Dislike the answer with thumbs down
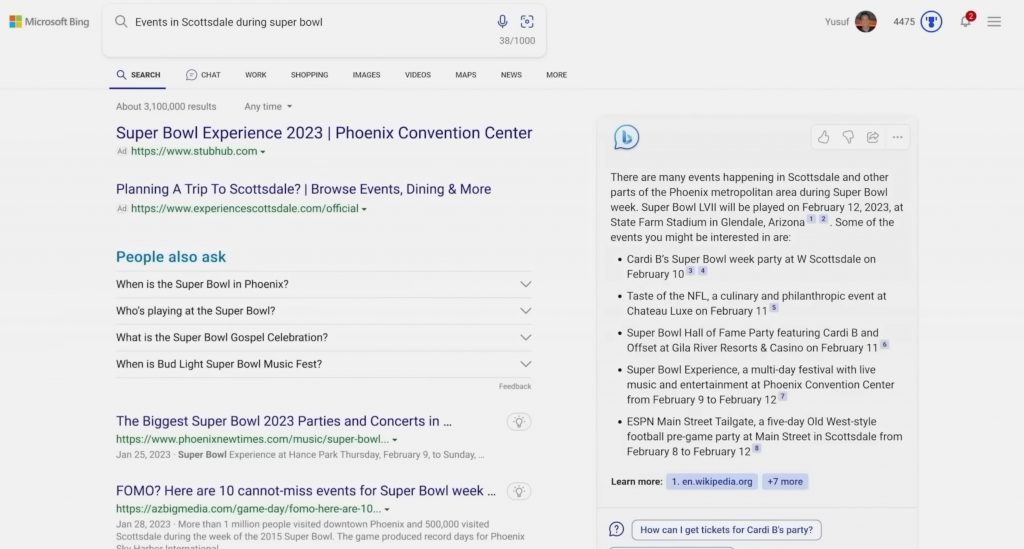Image resolution: width=1024 pixels, height=549 pixels. click(x=848, y=137)
